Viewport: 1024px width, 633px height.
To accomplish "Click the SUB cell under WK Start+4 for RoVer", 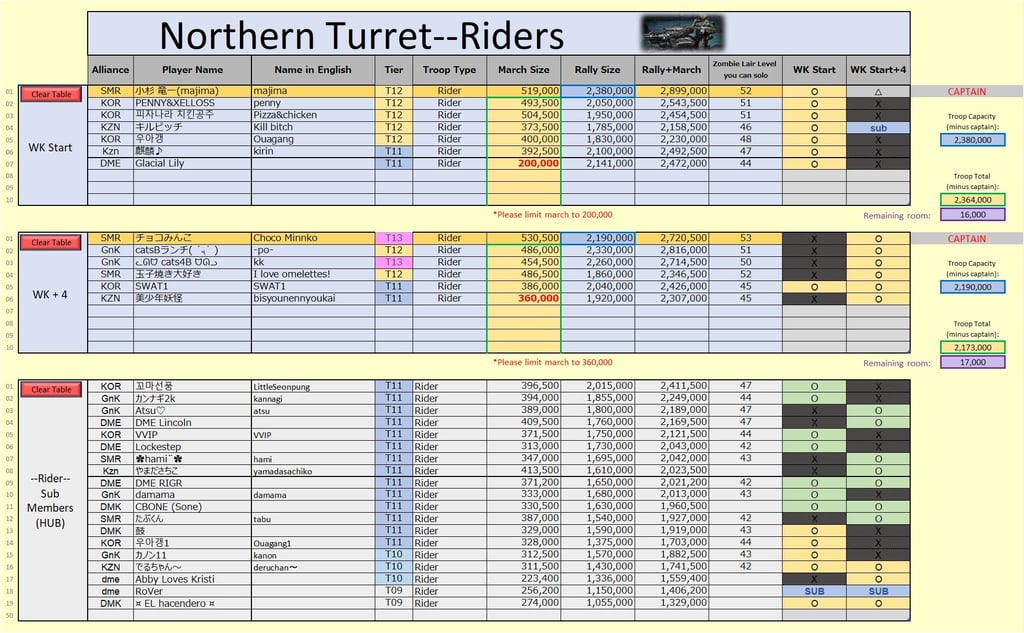I will [x=878, y=591].
